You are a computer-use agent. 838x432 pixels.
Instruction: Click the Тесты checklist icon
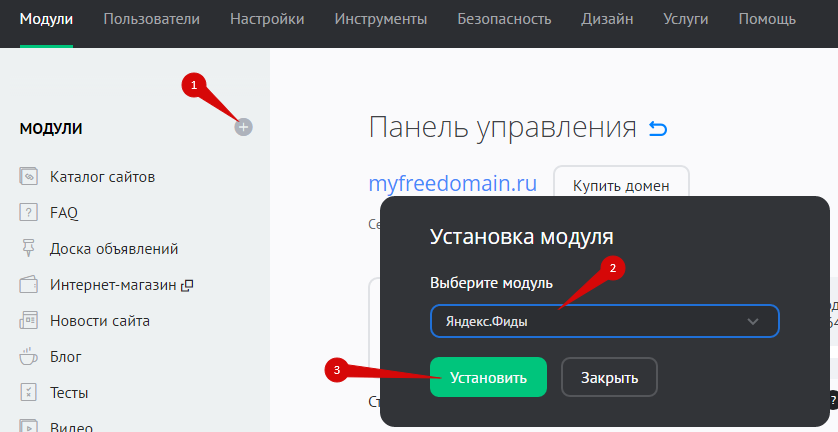pos(28,392)
